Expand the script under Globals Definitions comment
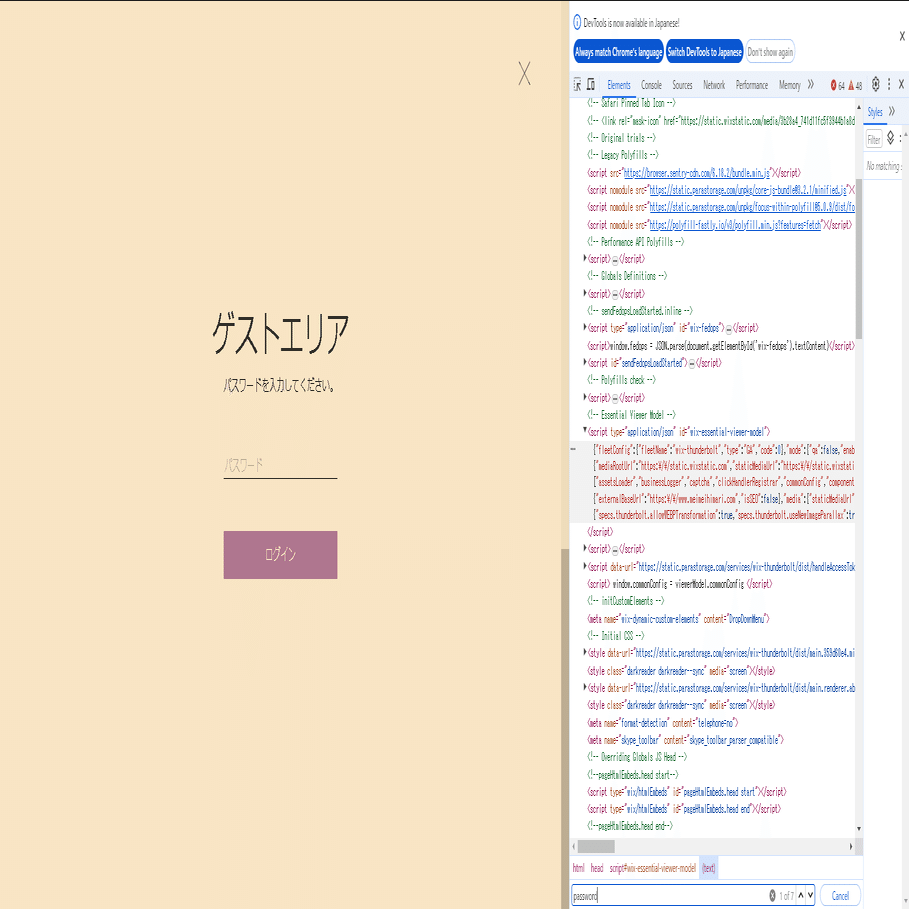 [x=585, y=293]
